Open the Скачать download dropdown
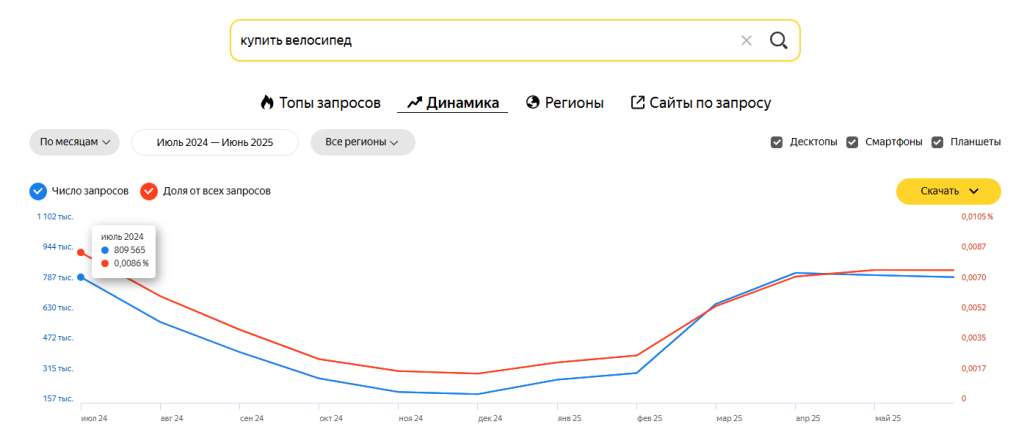This screenshot has height=438, width=1024. (x=947, y=191)
